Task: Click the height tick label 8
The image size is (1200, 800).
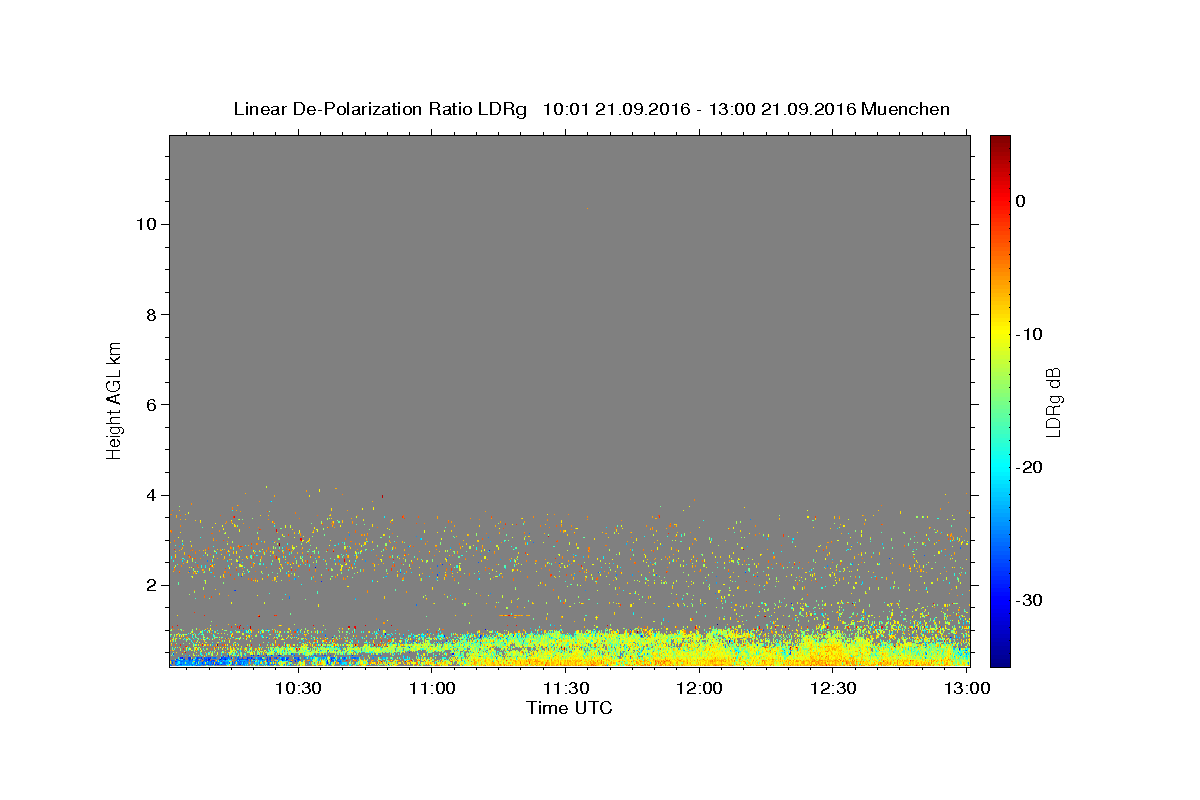Action: click(151, 315)
